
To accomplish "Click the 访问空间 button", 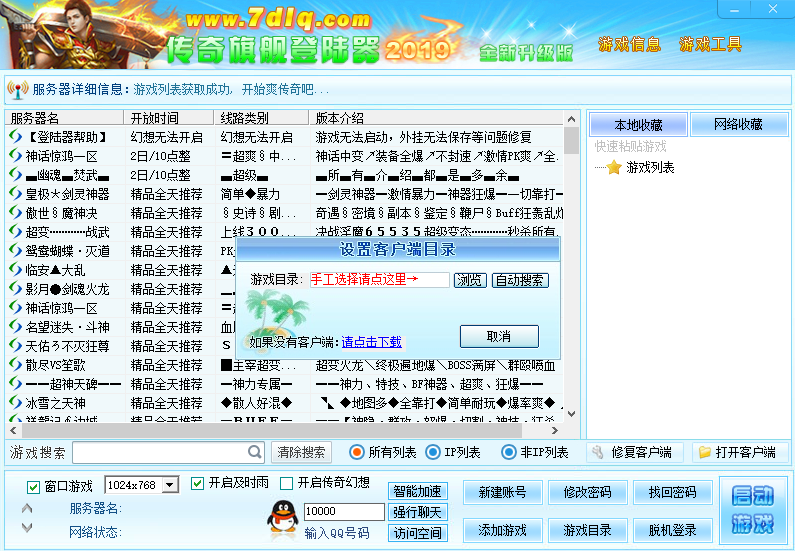I will (x=418, y=533).
